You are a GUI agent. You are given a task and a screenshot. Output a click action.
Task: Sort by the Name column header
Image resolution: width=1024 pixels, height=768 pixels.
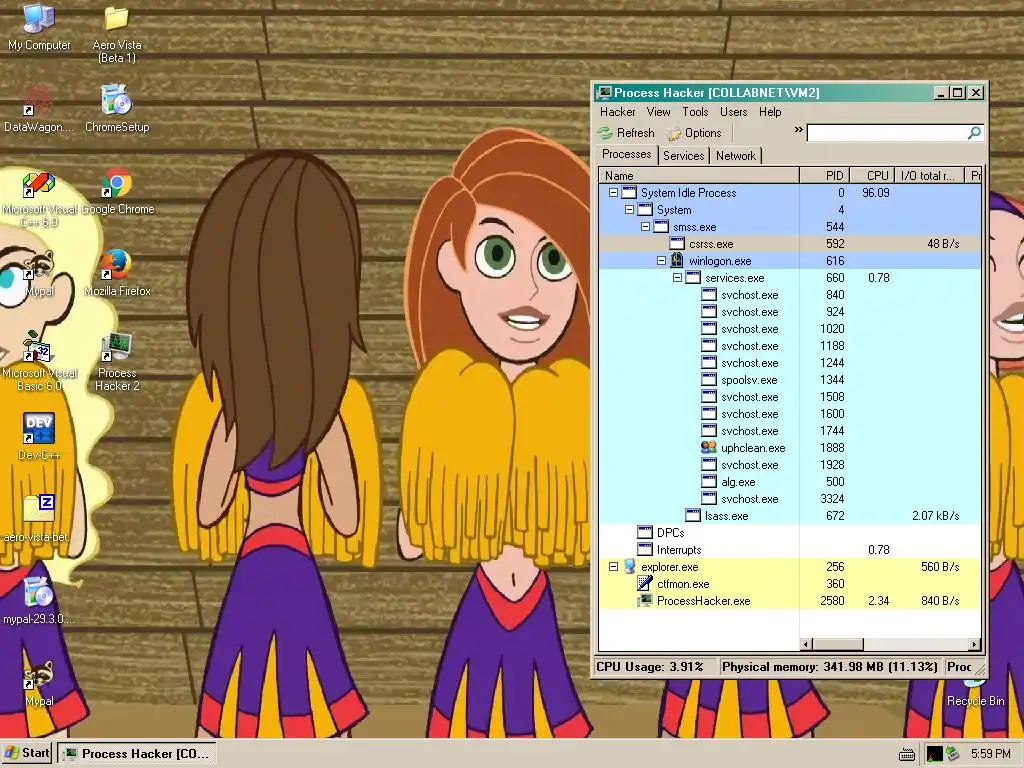(699, 175)
